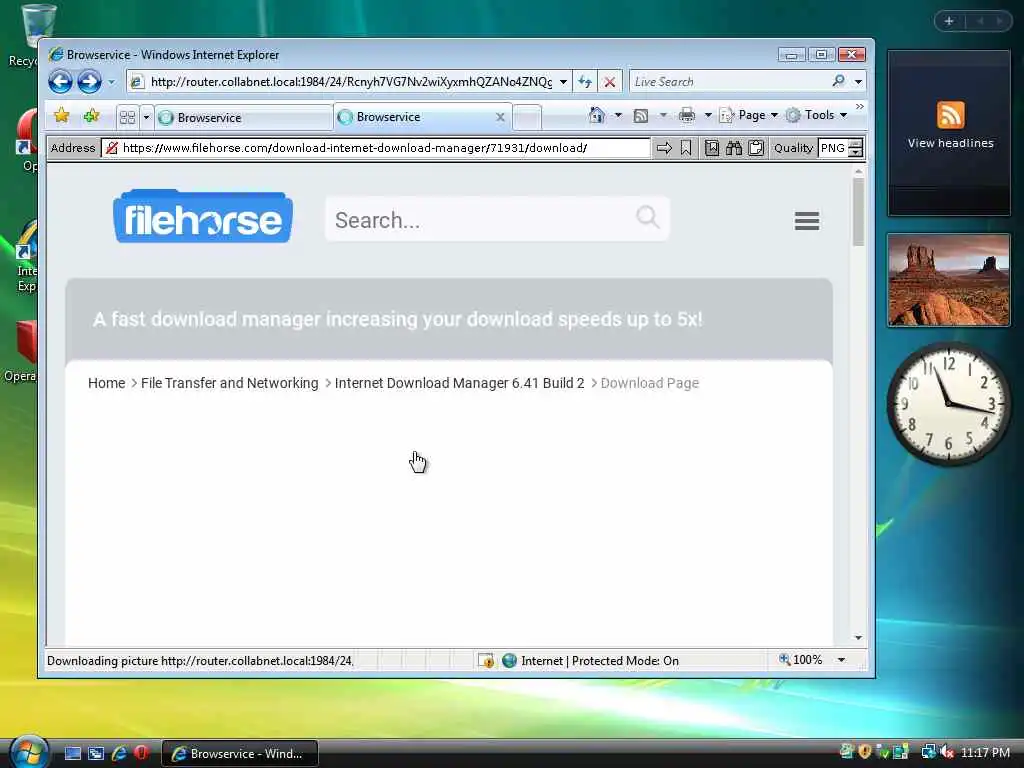Open the FileHorse hamburger menu

pyautogui.click(x=807, y=221)
